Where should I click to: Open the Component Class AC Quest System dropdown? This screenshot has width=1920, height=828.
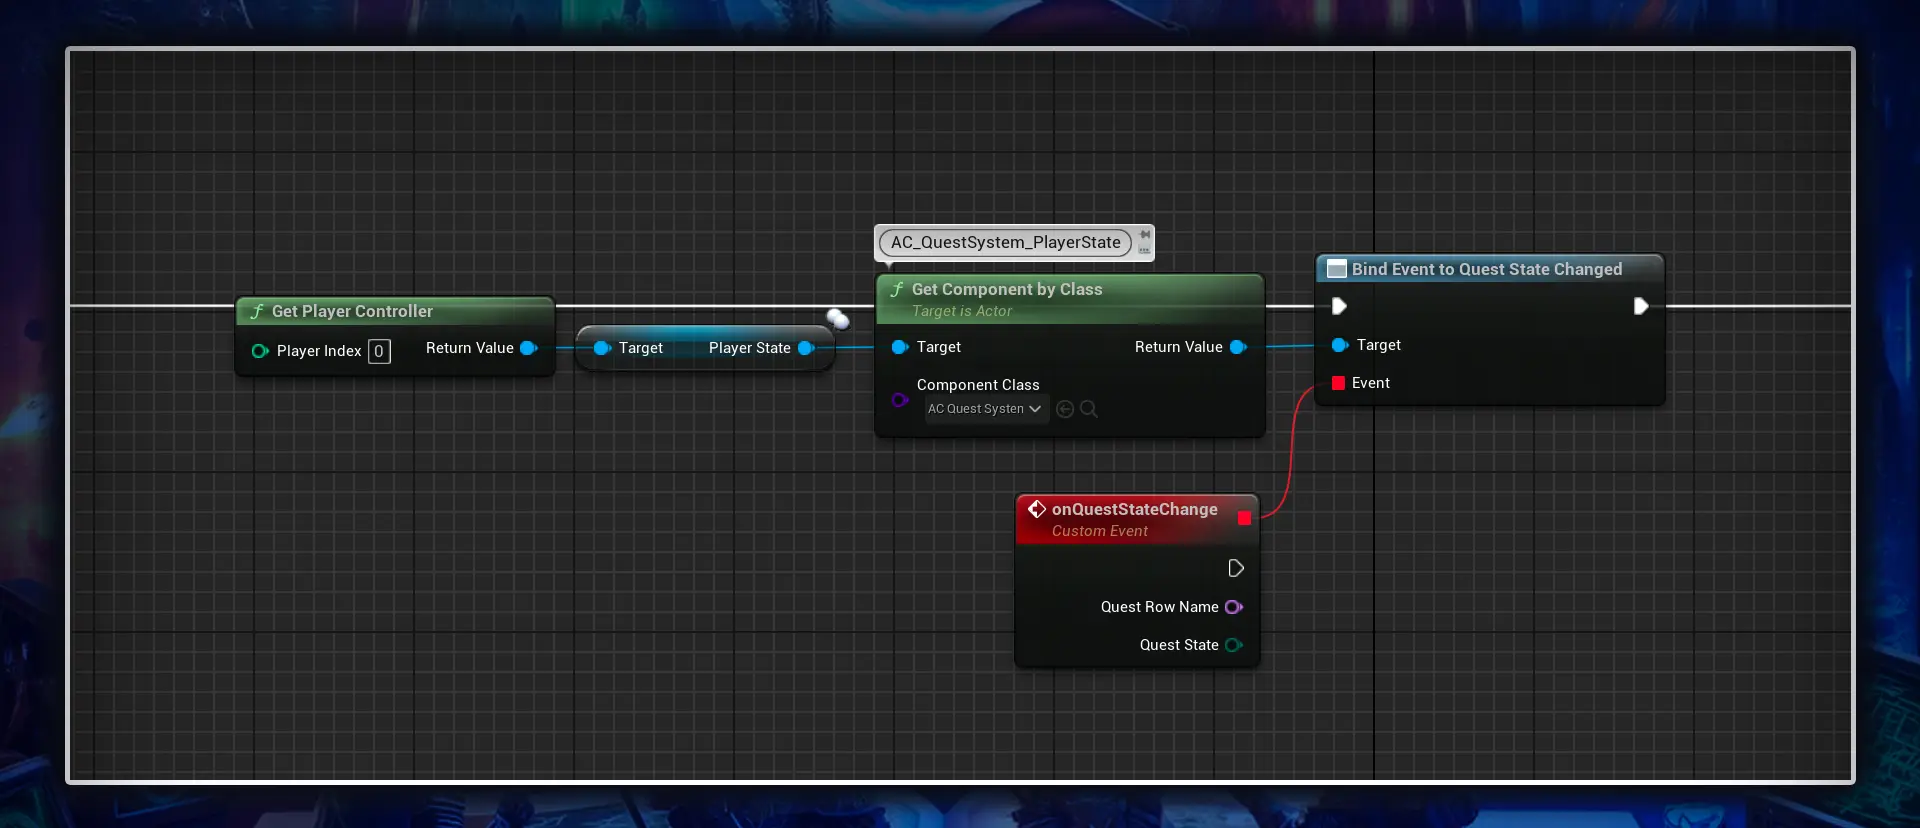tap(986, 409)
